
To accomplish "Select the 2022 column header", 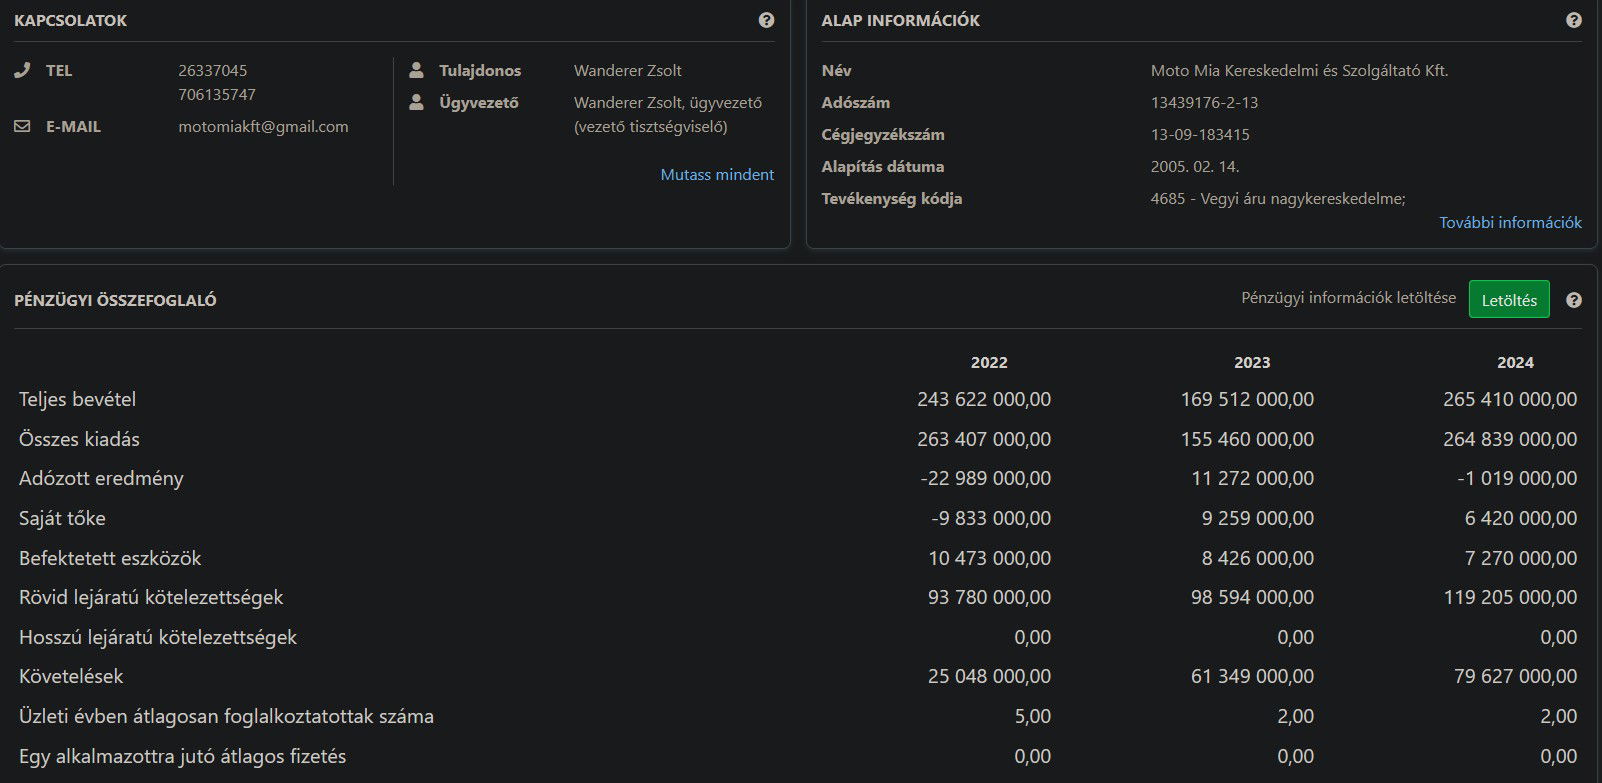I will pyautogui.click(x=988, y=362).
